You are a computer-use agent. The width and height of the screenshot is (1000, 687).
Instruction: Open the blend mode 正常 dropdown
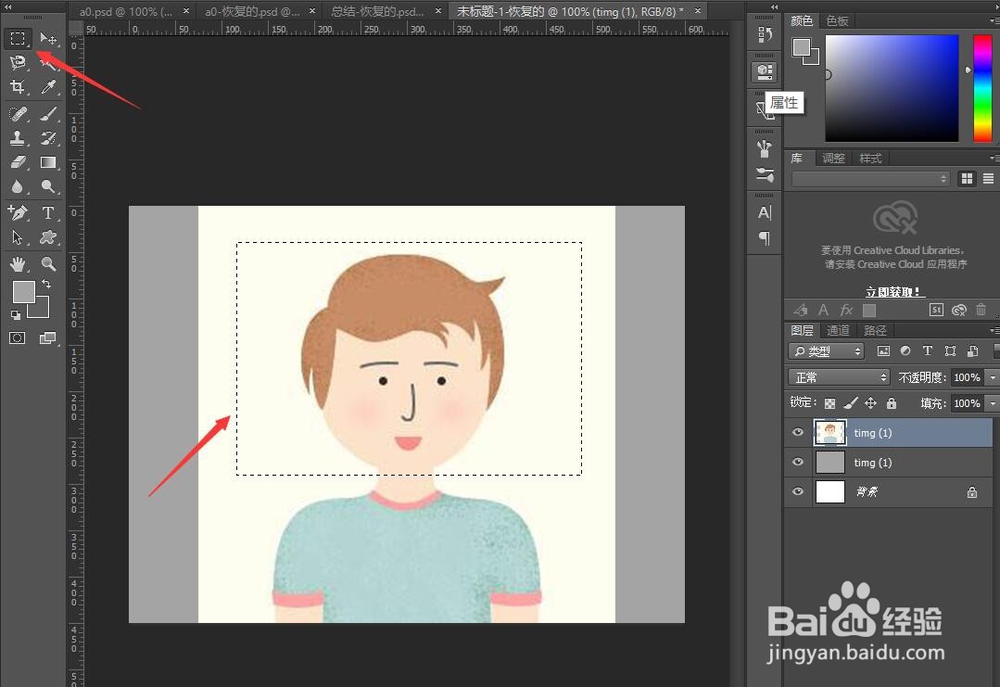coord(839,378)
